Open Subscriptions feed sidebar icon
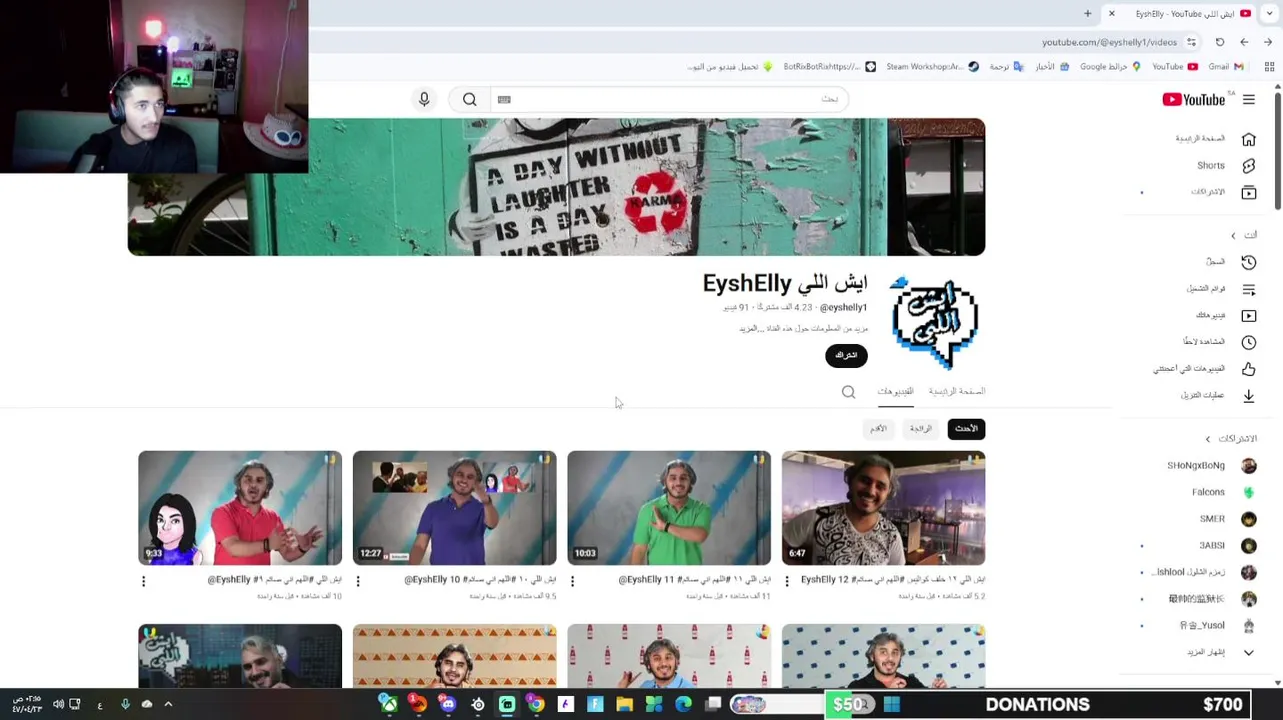Screen dimensions: 1283x720 [x=1249, y=192]
